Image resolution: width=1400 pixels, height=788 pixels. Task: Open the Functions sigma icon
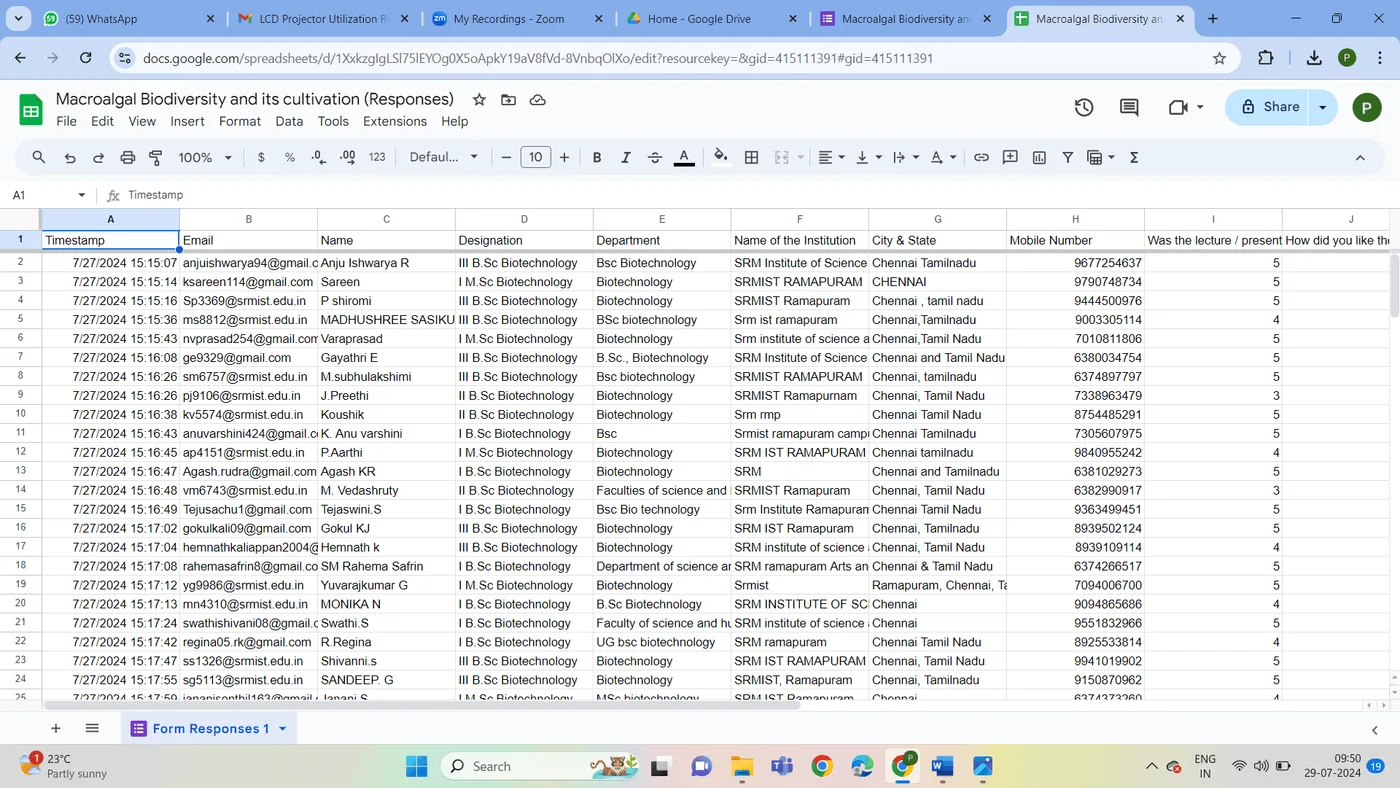coord(1134,157)
